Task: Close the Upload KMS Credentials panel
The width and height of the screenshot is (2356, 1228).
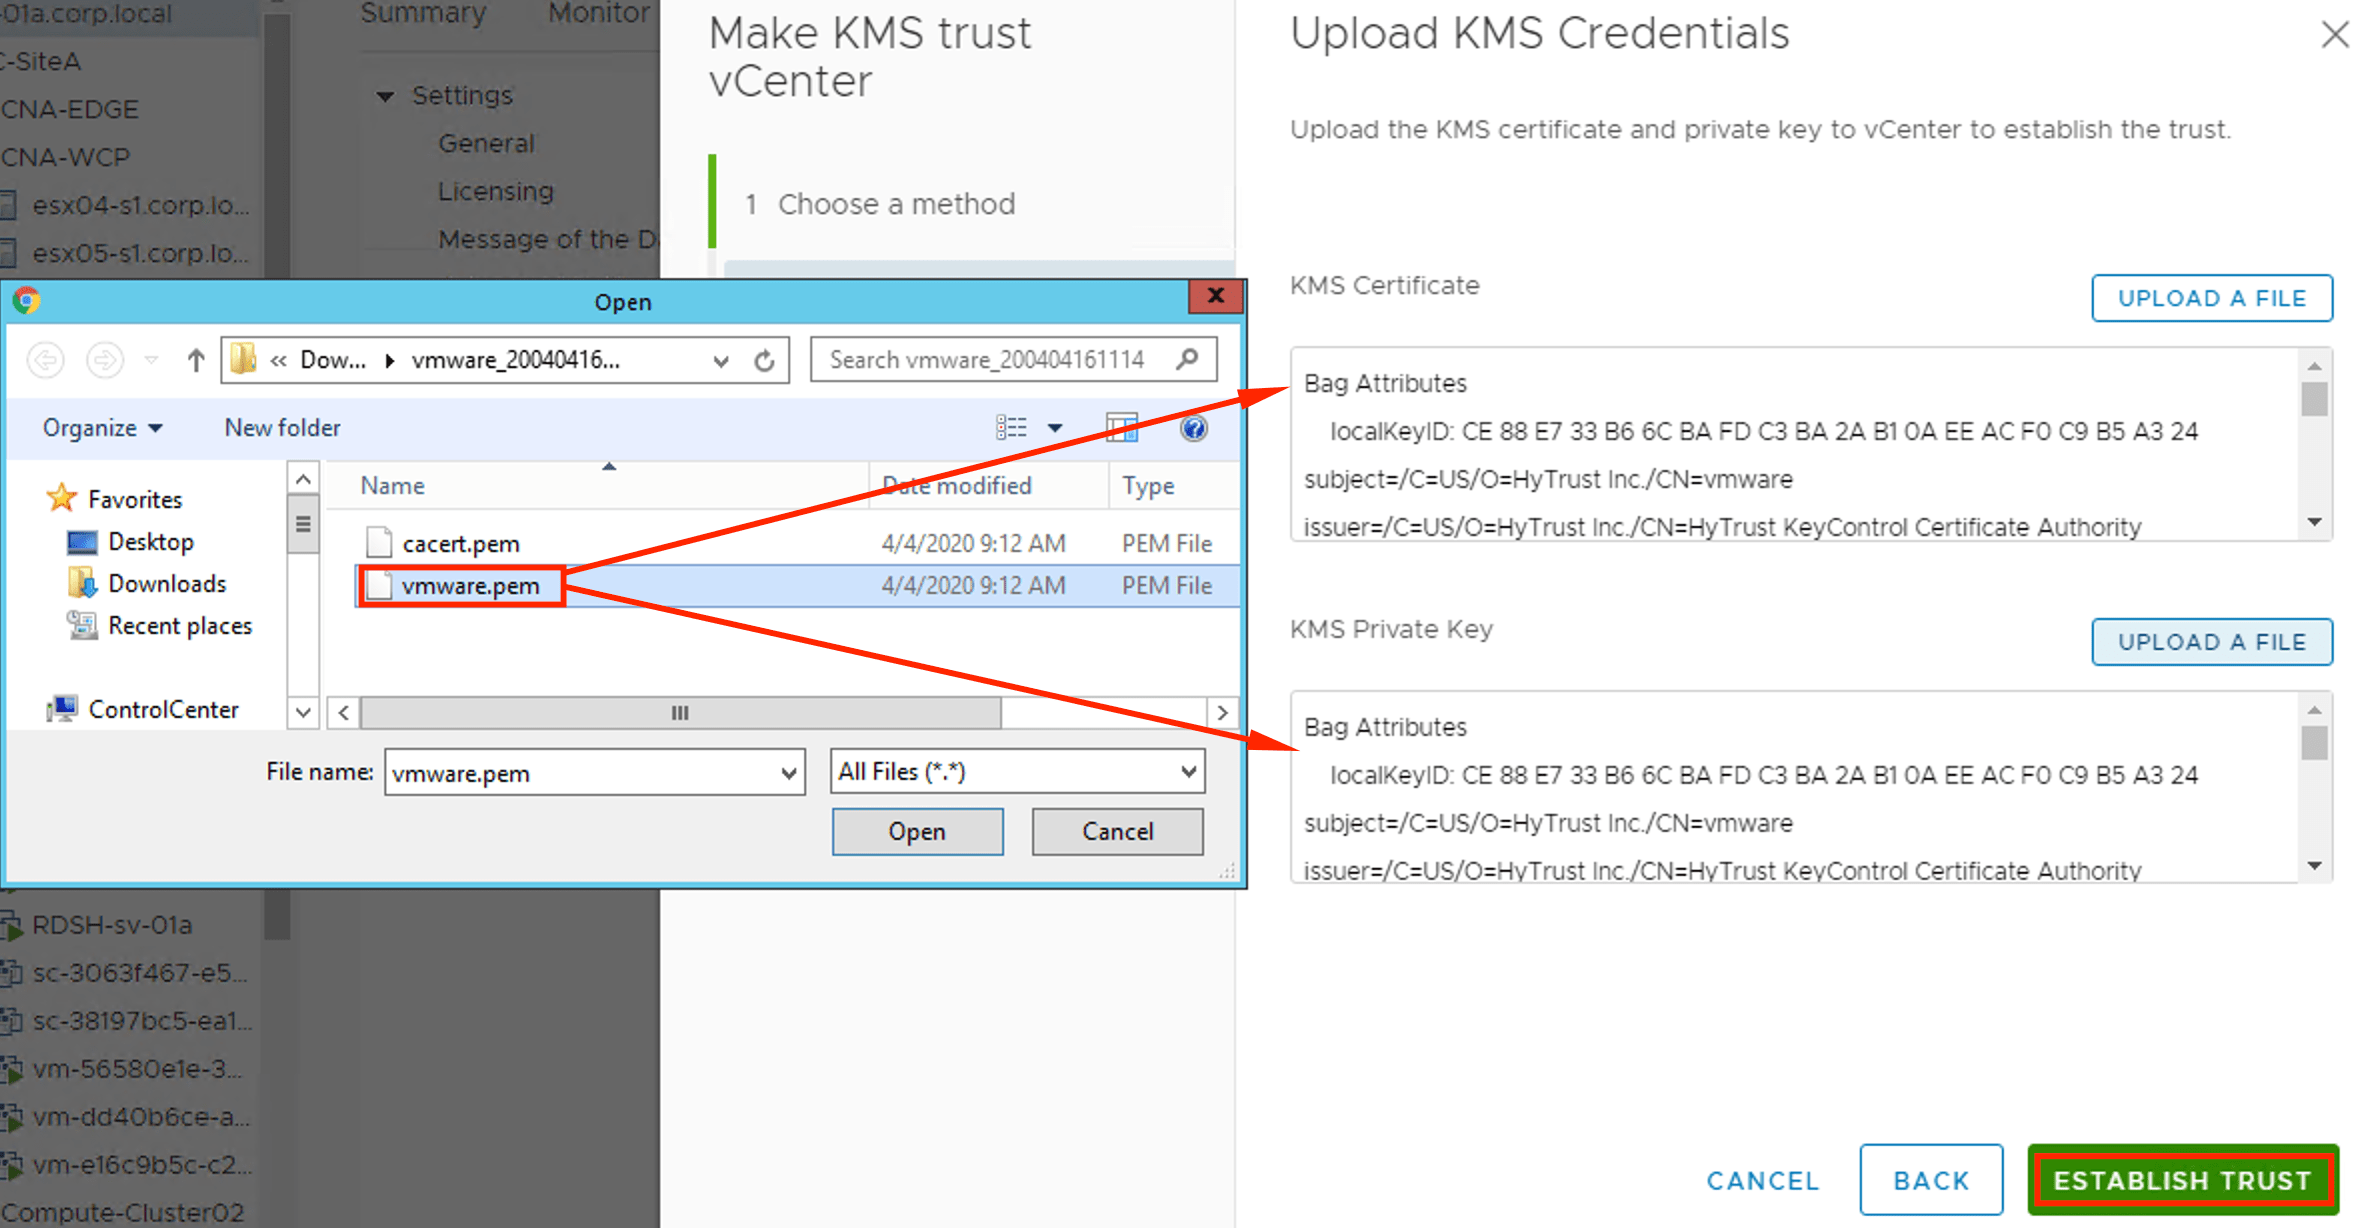Action: 2334,35
